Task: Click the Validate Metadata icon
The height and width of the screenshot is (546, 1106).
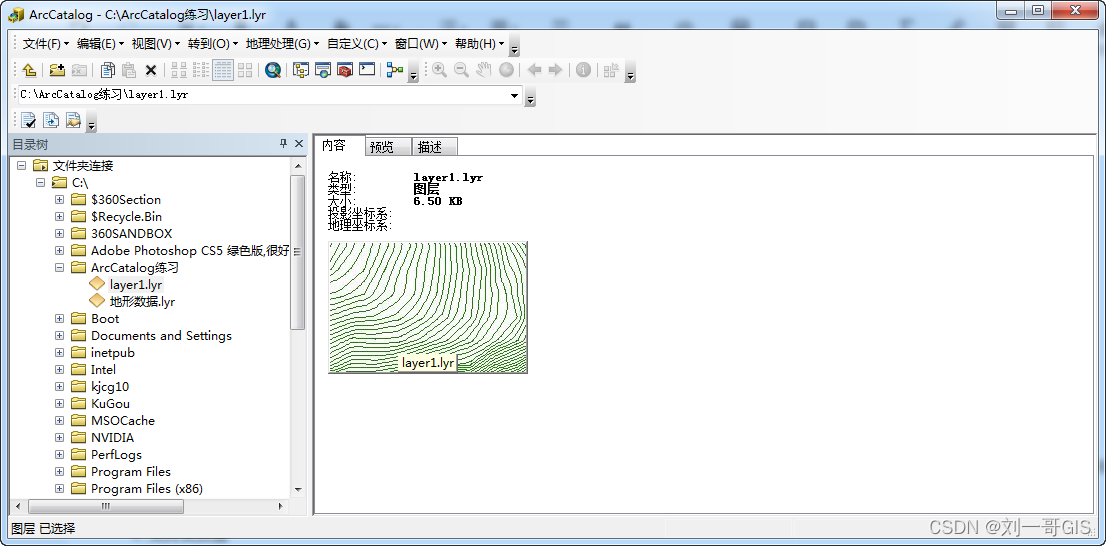Action: click(x=29, y=121)
